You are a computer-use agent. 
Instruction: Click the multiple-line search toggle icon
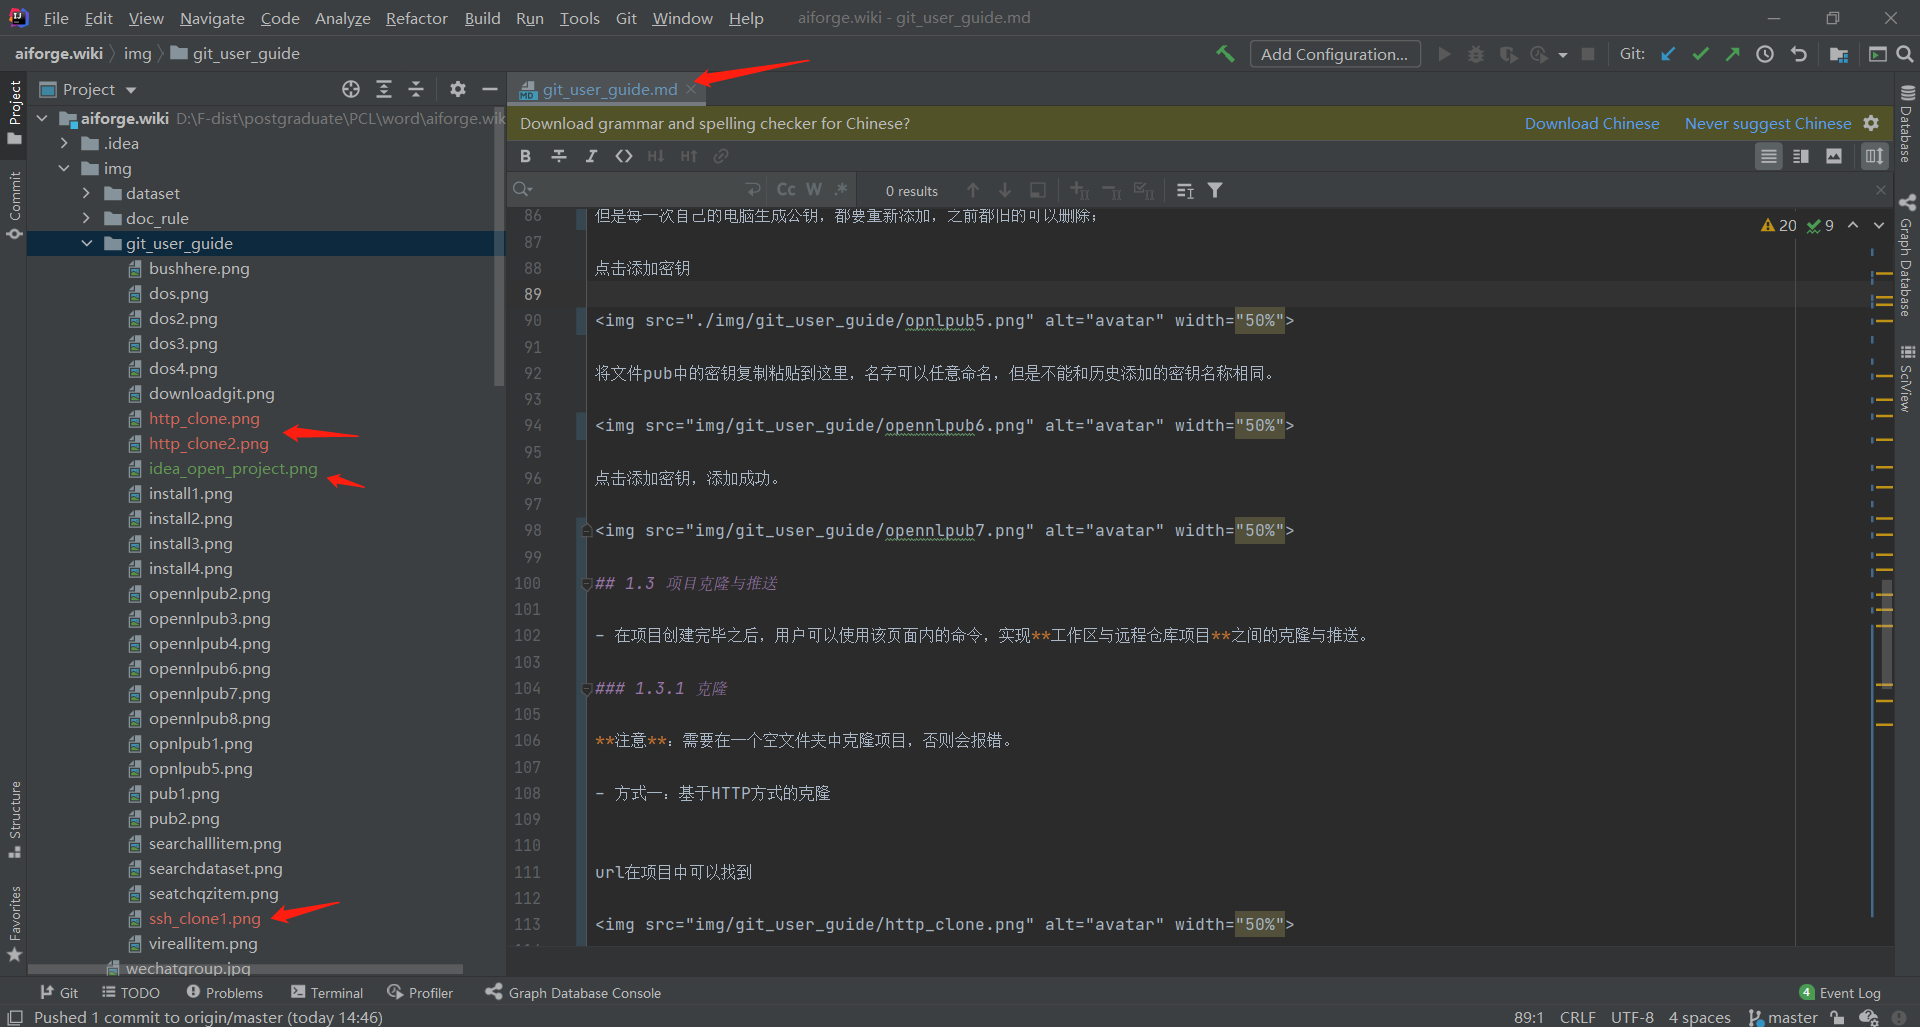click(x=1185, y=190)
